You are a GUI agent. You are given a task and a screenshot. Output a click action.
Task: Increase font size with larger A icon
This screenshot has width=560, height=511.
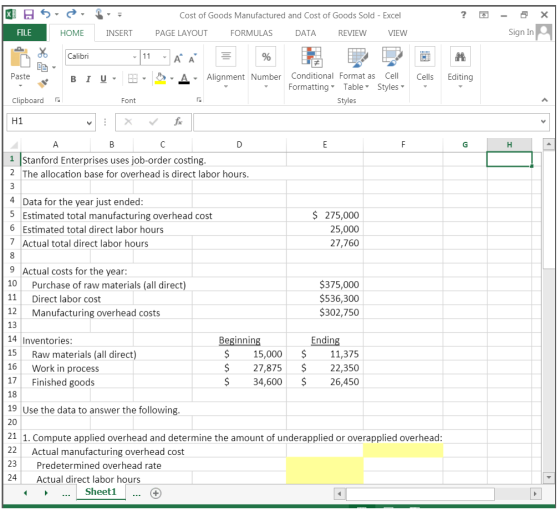(x=178, y=58)
